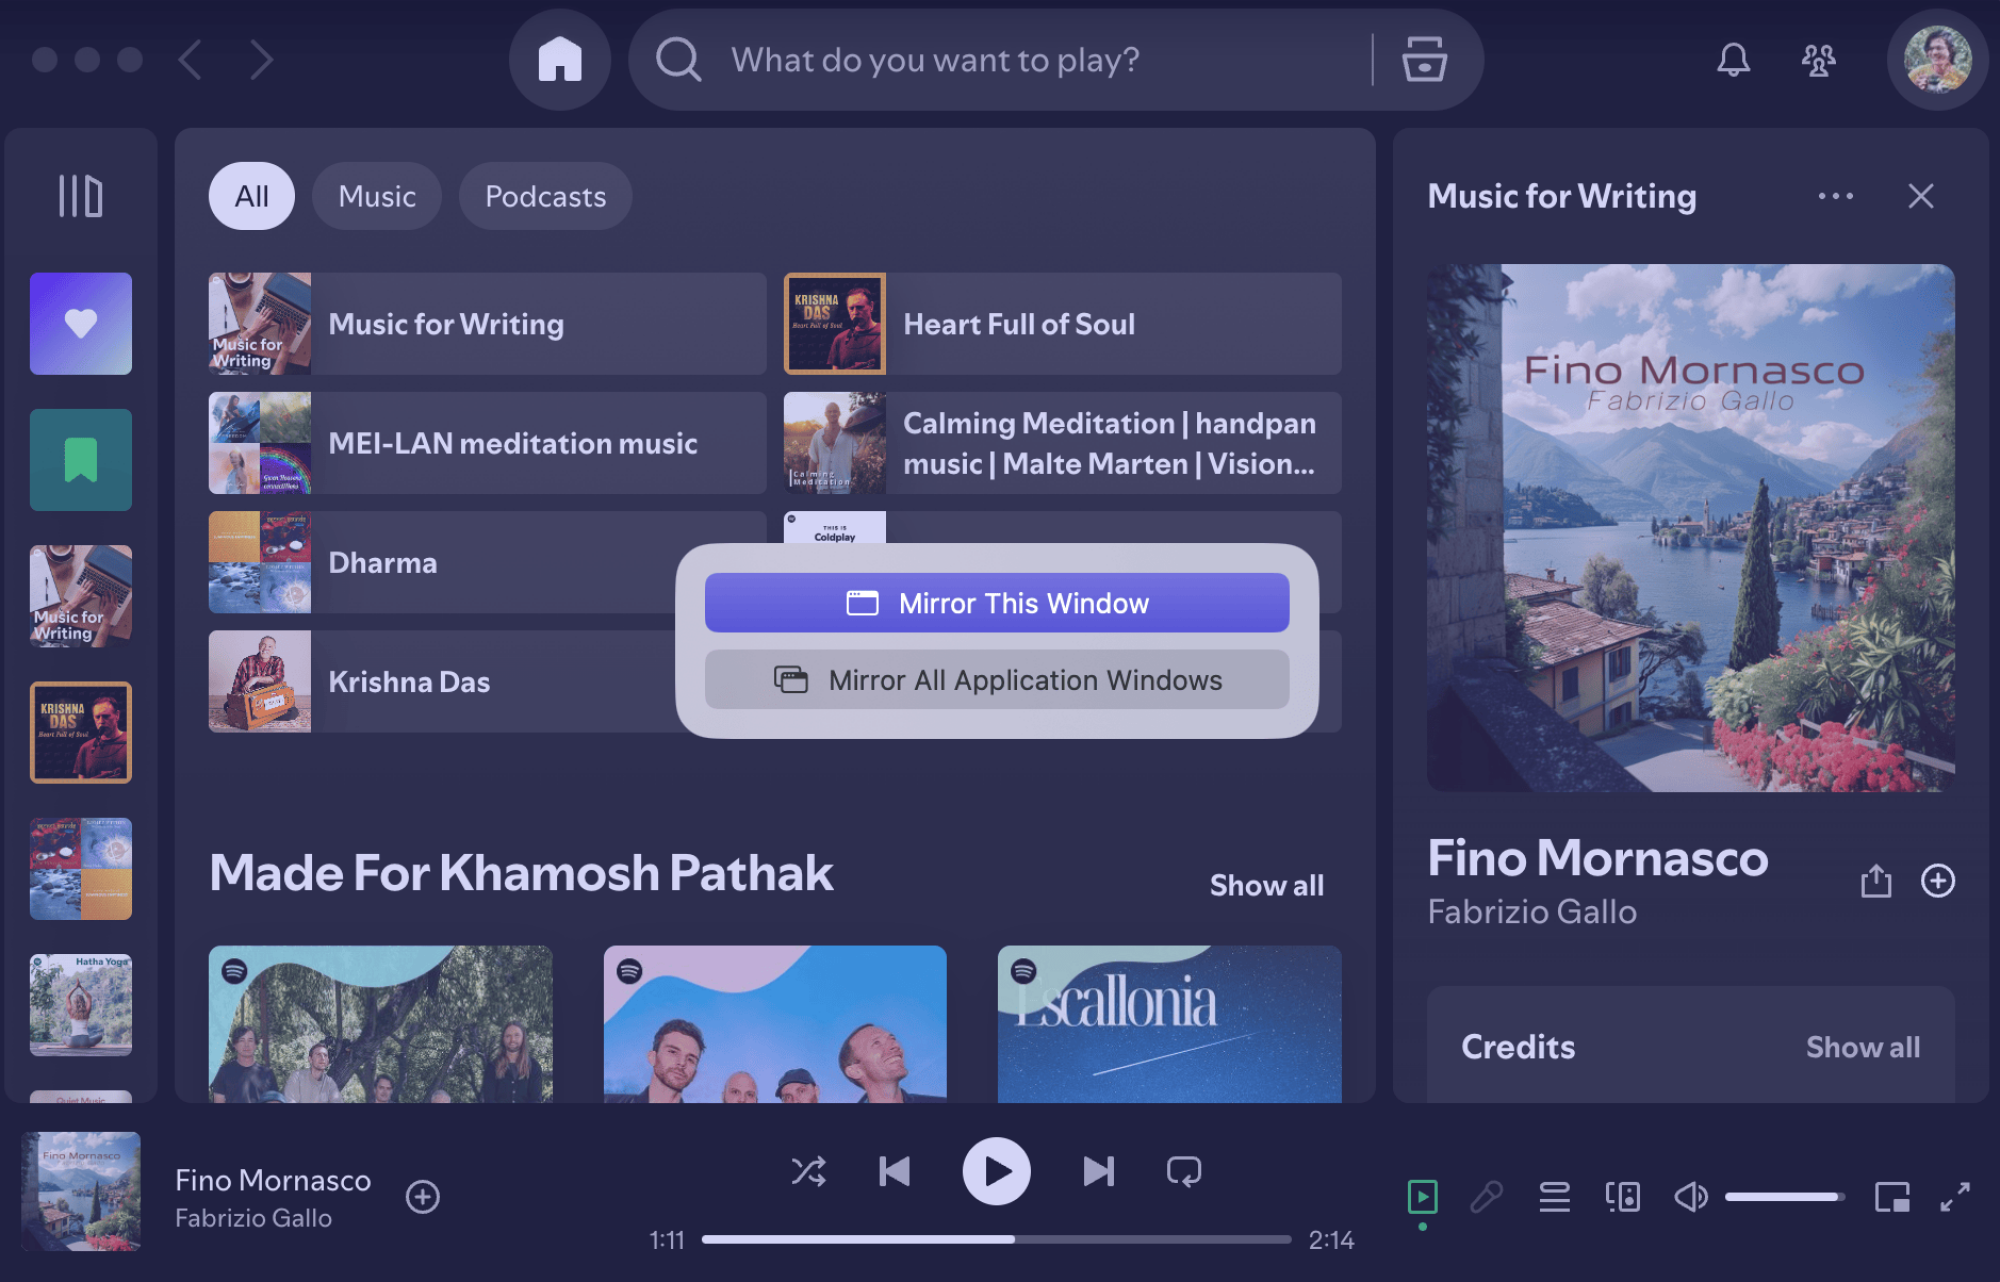
Task: Open Music for Writing in sidebar
Action: 81,596
